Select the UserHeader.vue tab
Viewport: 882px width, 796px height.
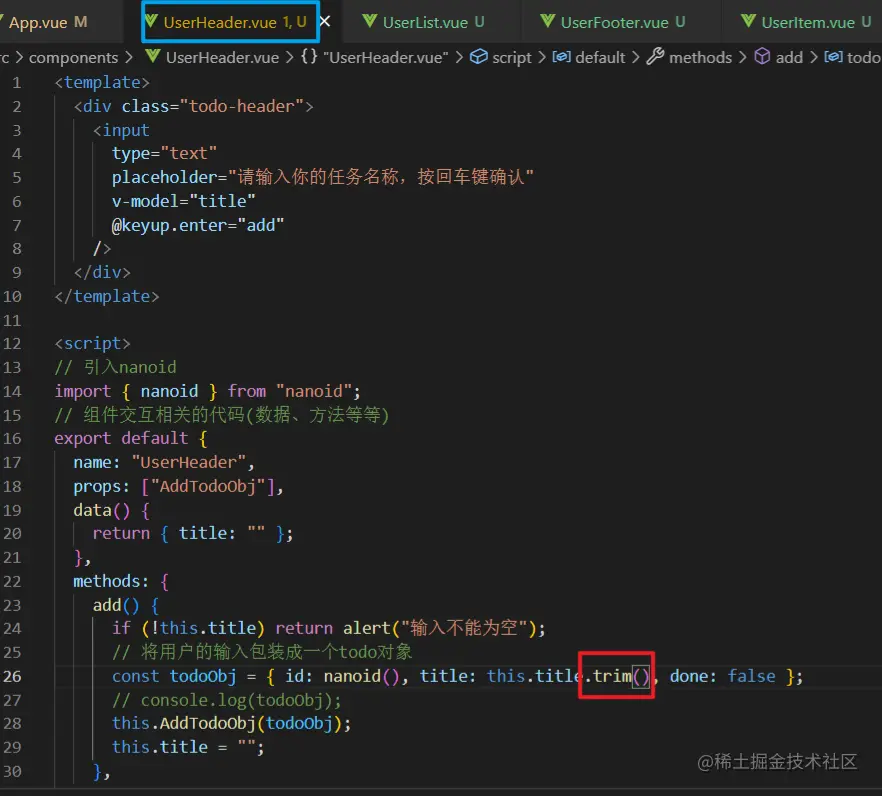[x=231, y=23]
